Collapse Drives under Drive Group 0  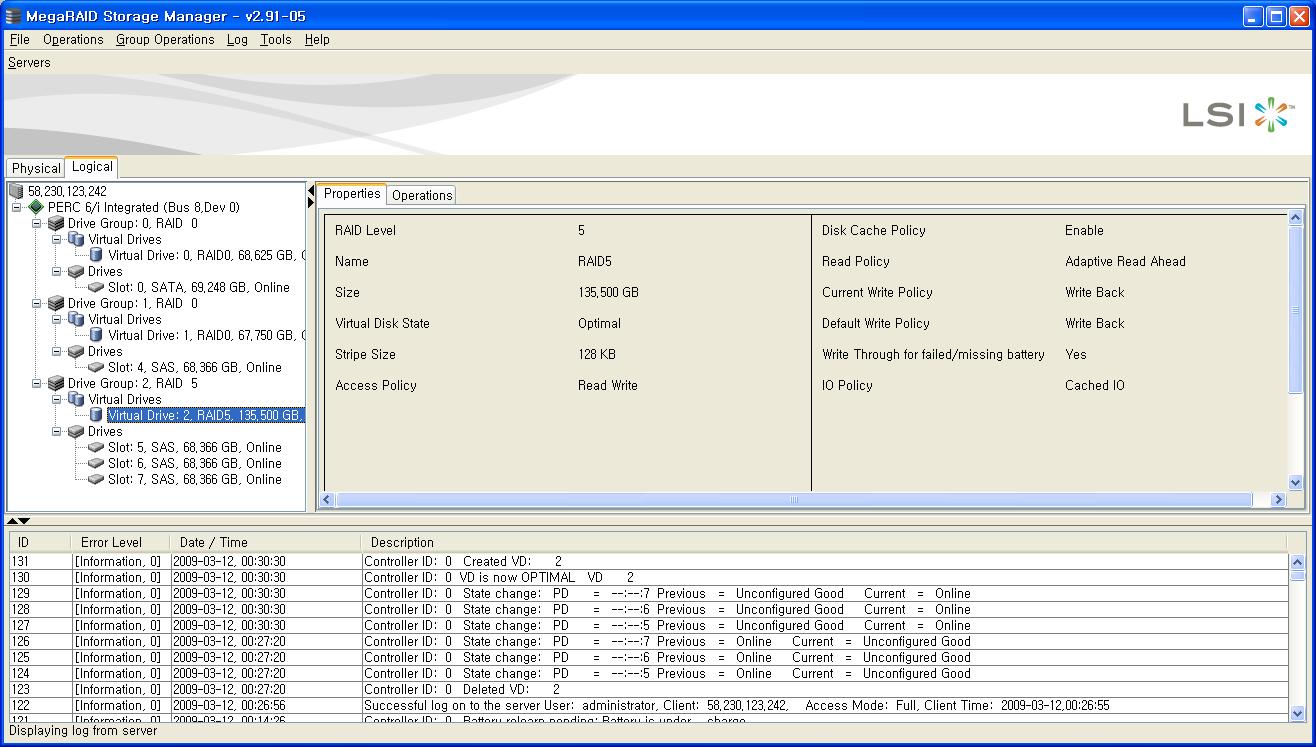click(57, 271)
